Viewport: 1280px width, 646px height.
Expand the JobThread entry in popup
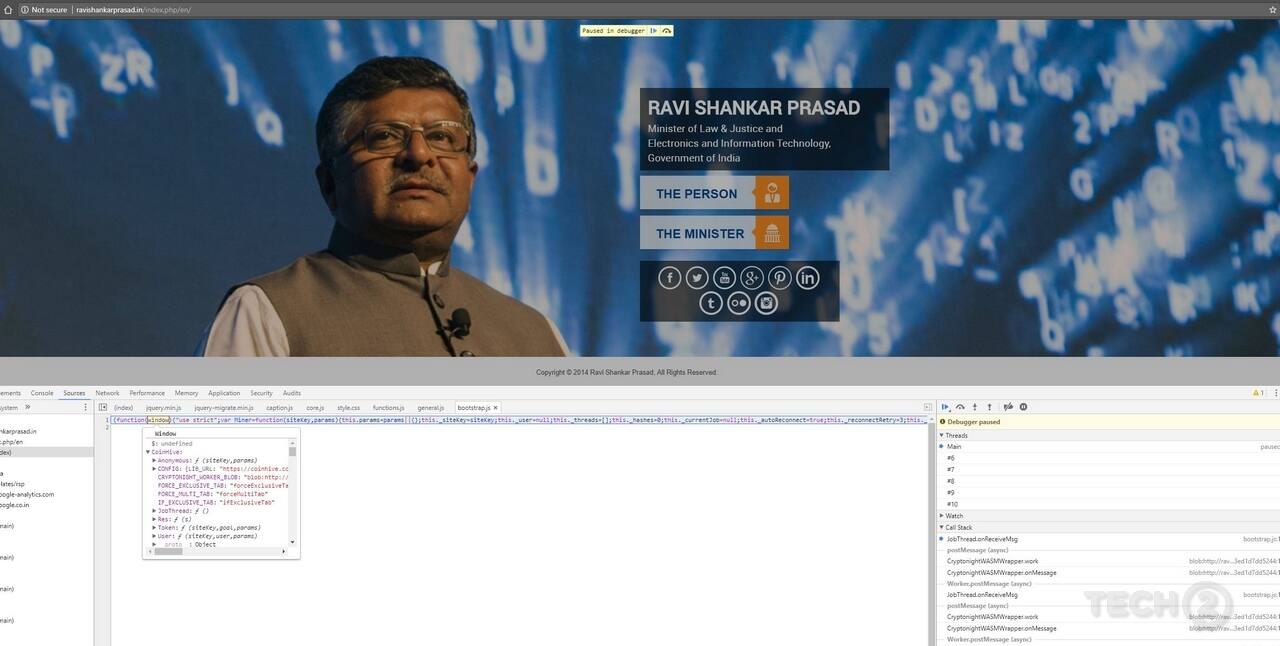point(154,511)
